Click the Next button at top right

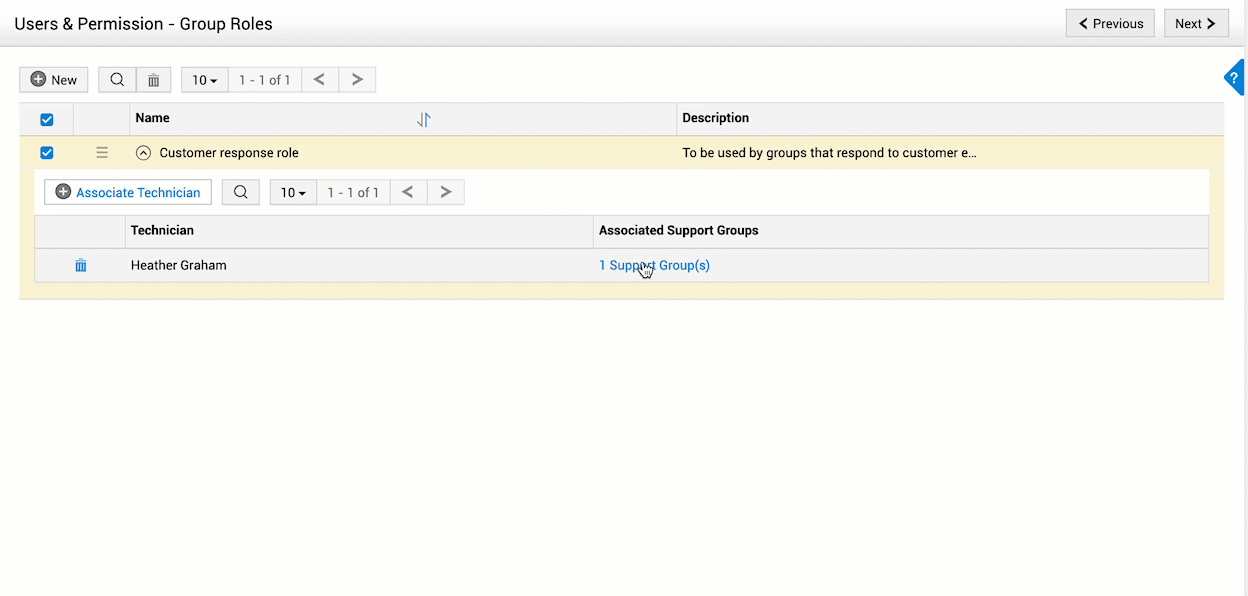pos(1196,22)
